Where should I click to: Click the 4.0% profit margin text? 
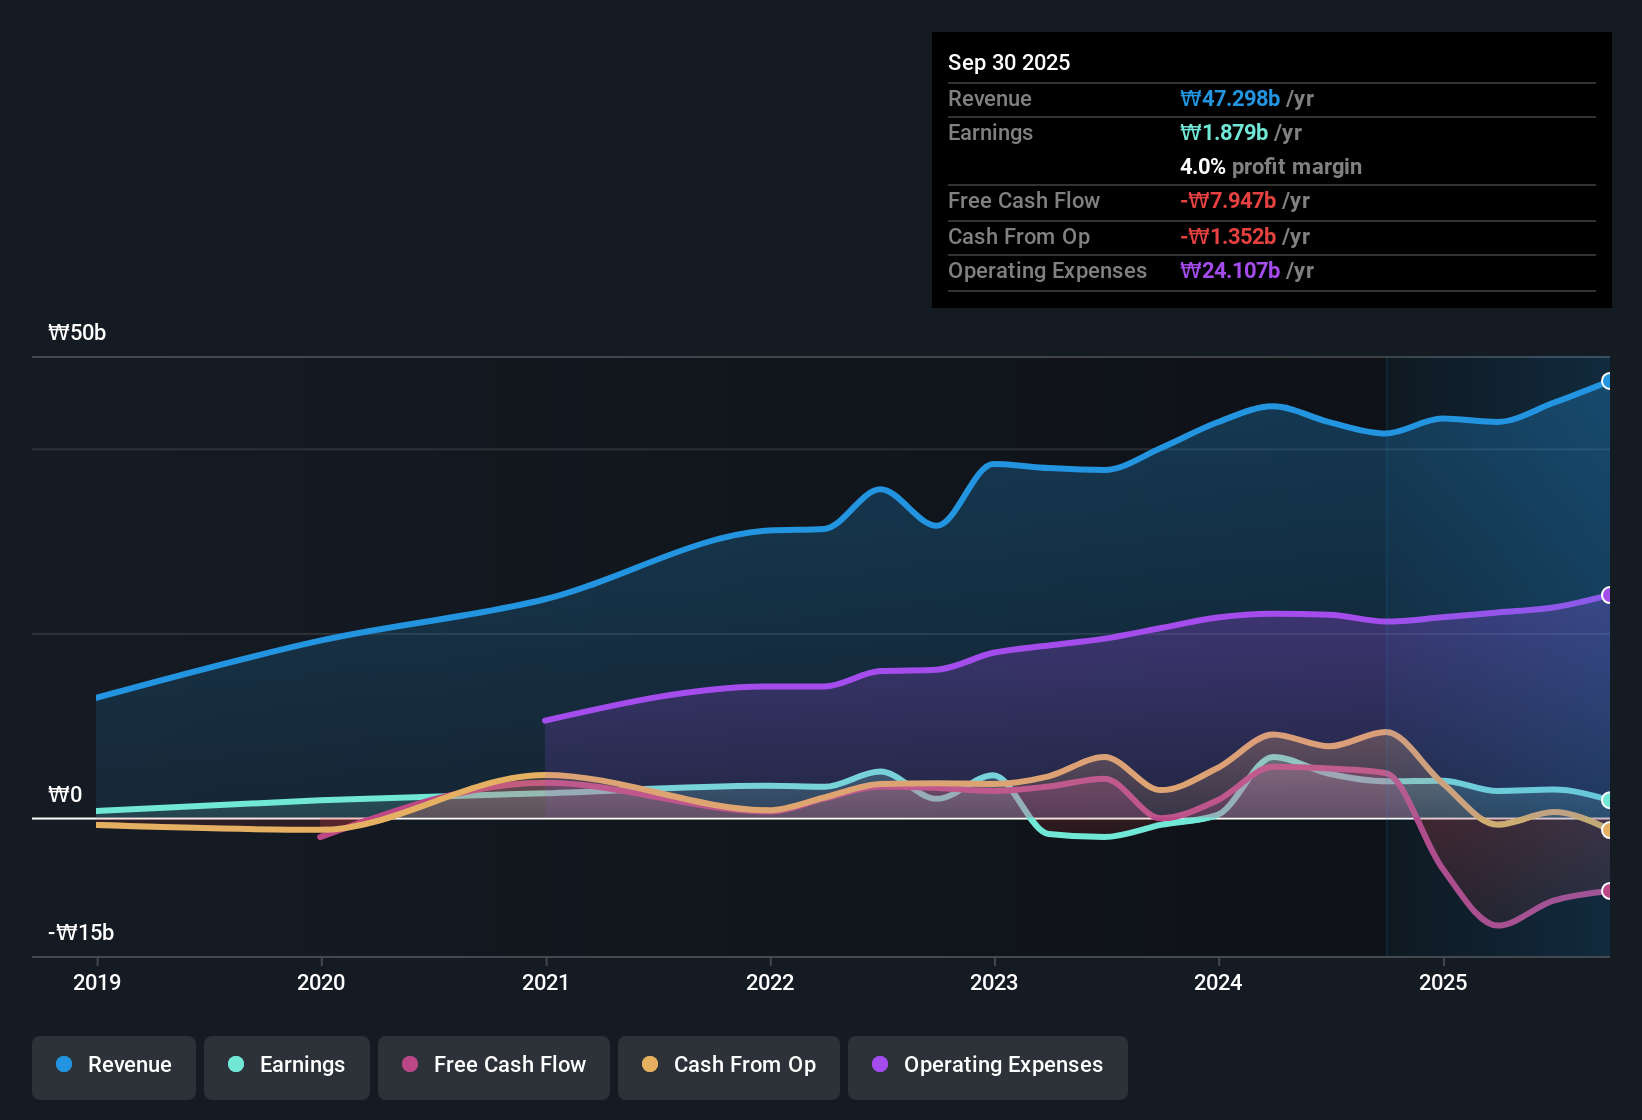[x=1270, y=166]
